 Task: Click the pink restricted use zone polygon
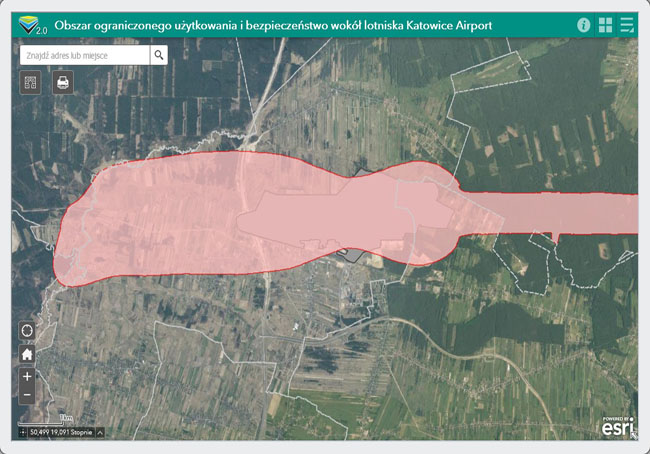click(160, 220)
